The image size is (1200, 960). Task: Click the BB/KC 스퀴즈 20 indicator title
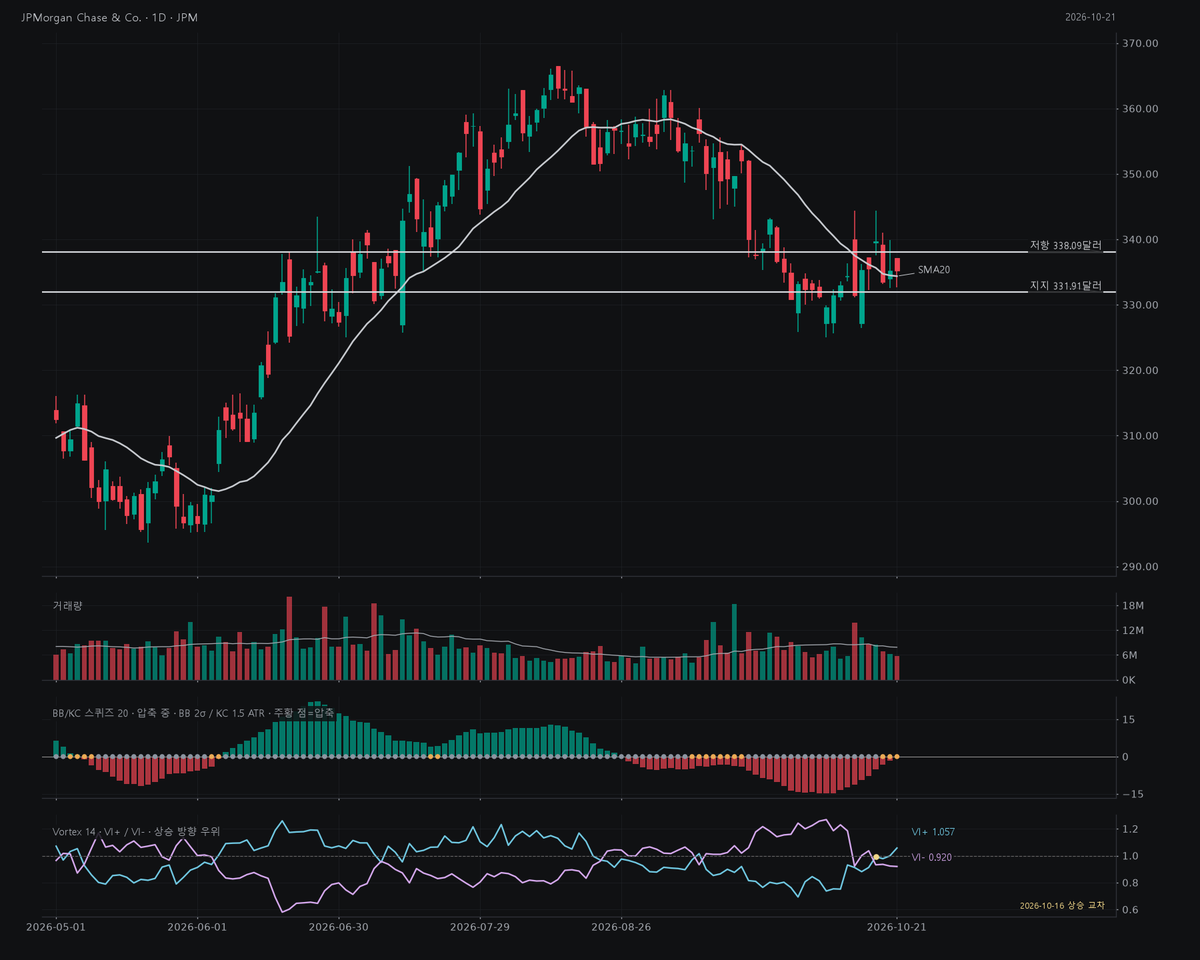click(193, 713)
